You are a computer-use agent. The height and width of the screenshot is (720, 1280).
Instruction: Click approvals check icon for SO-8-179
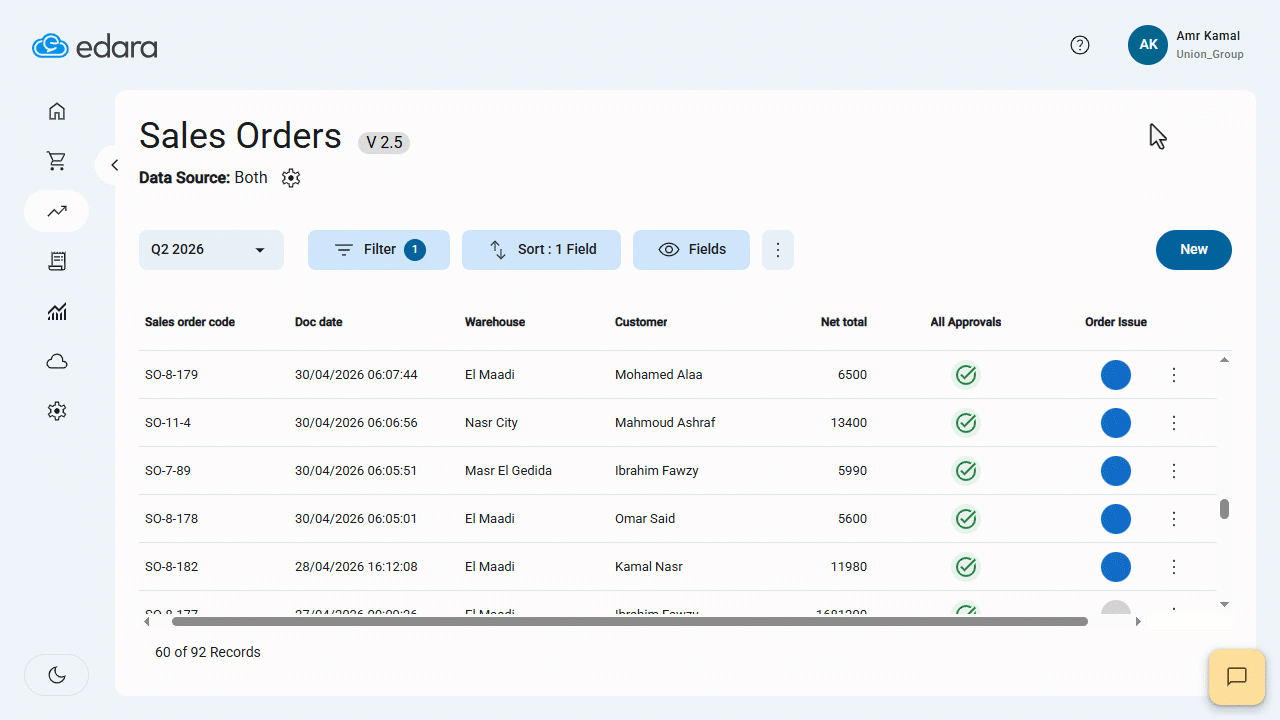[966, 375]
